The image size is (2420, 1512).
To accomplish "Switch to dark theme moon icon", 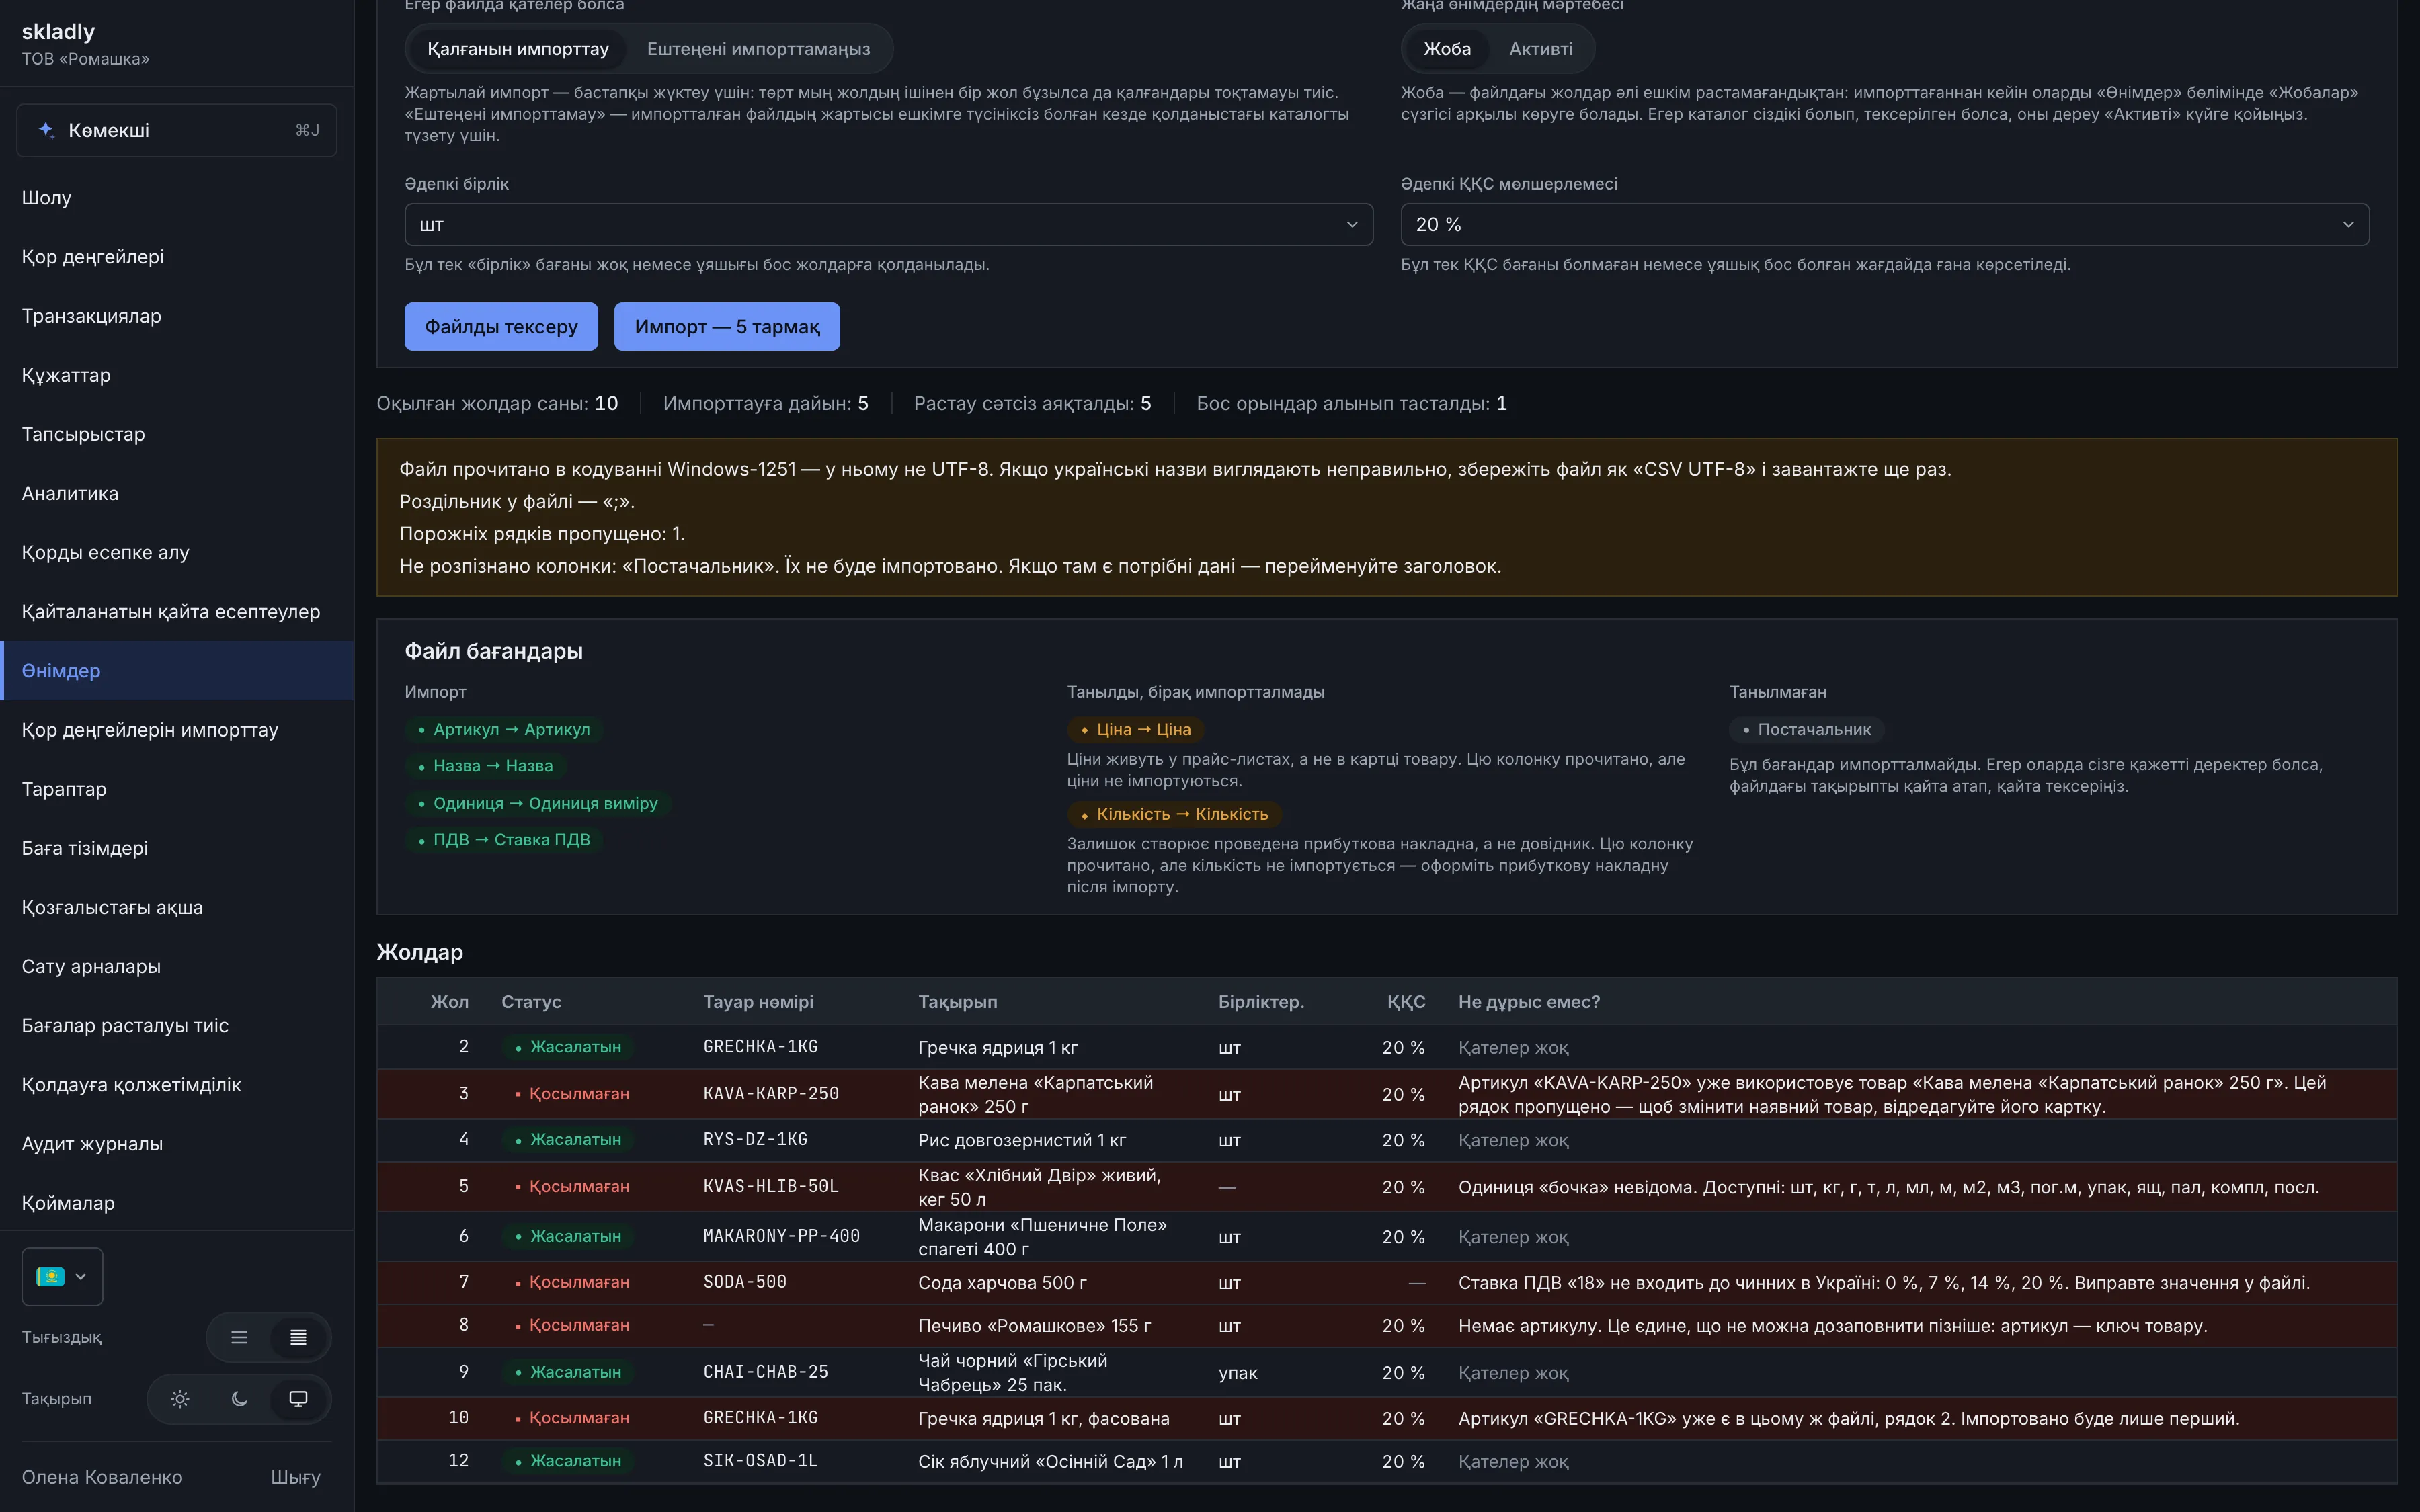I will tap(239, 1399).
